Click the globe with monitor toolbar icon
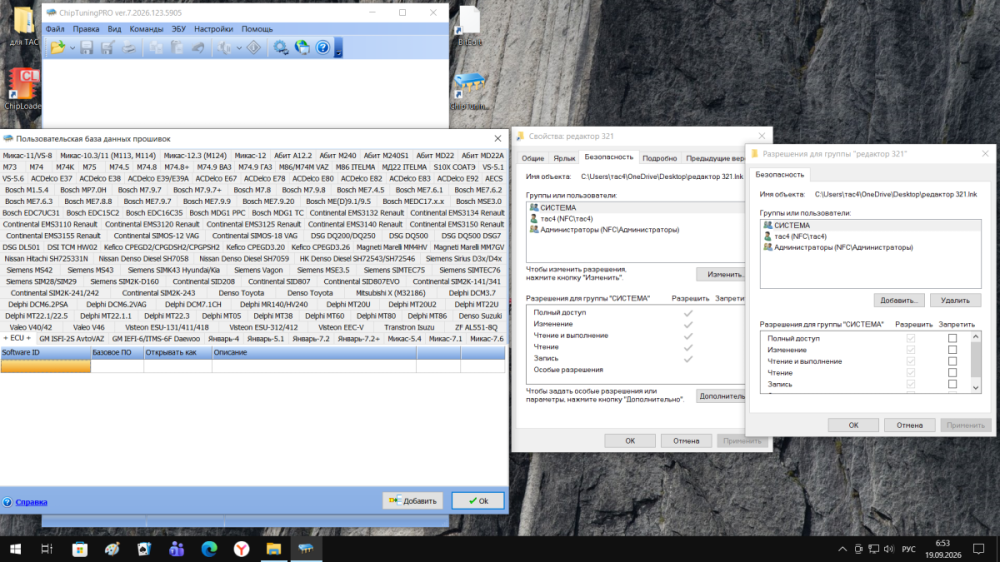This screenshot has height=562, width=1000. 302,48
